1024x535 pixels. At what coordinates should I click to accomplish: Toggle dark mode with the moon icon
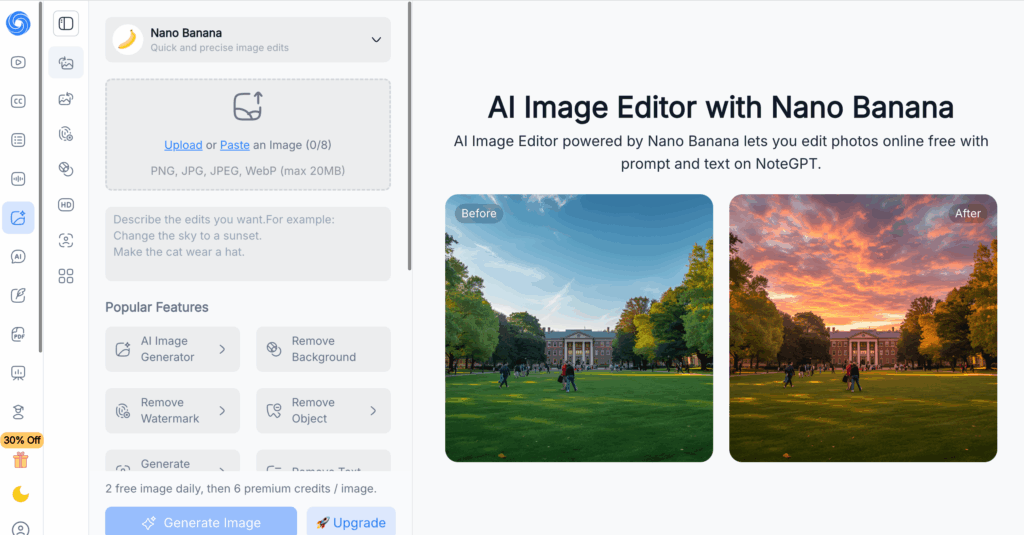(x=20, y=494)
